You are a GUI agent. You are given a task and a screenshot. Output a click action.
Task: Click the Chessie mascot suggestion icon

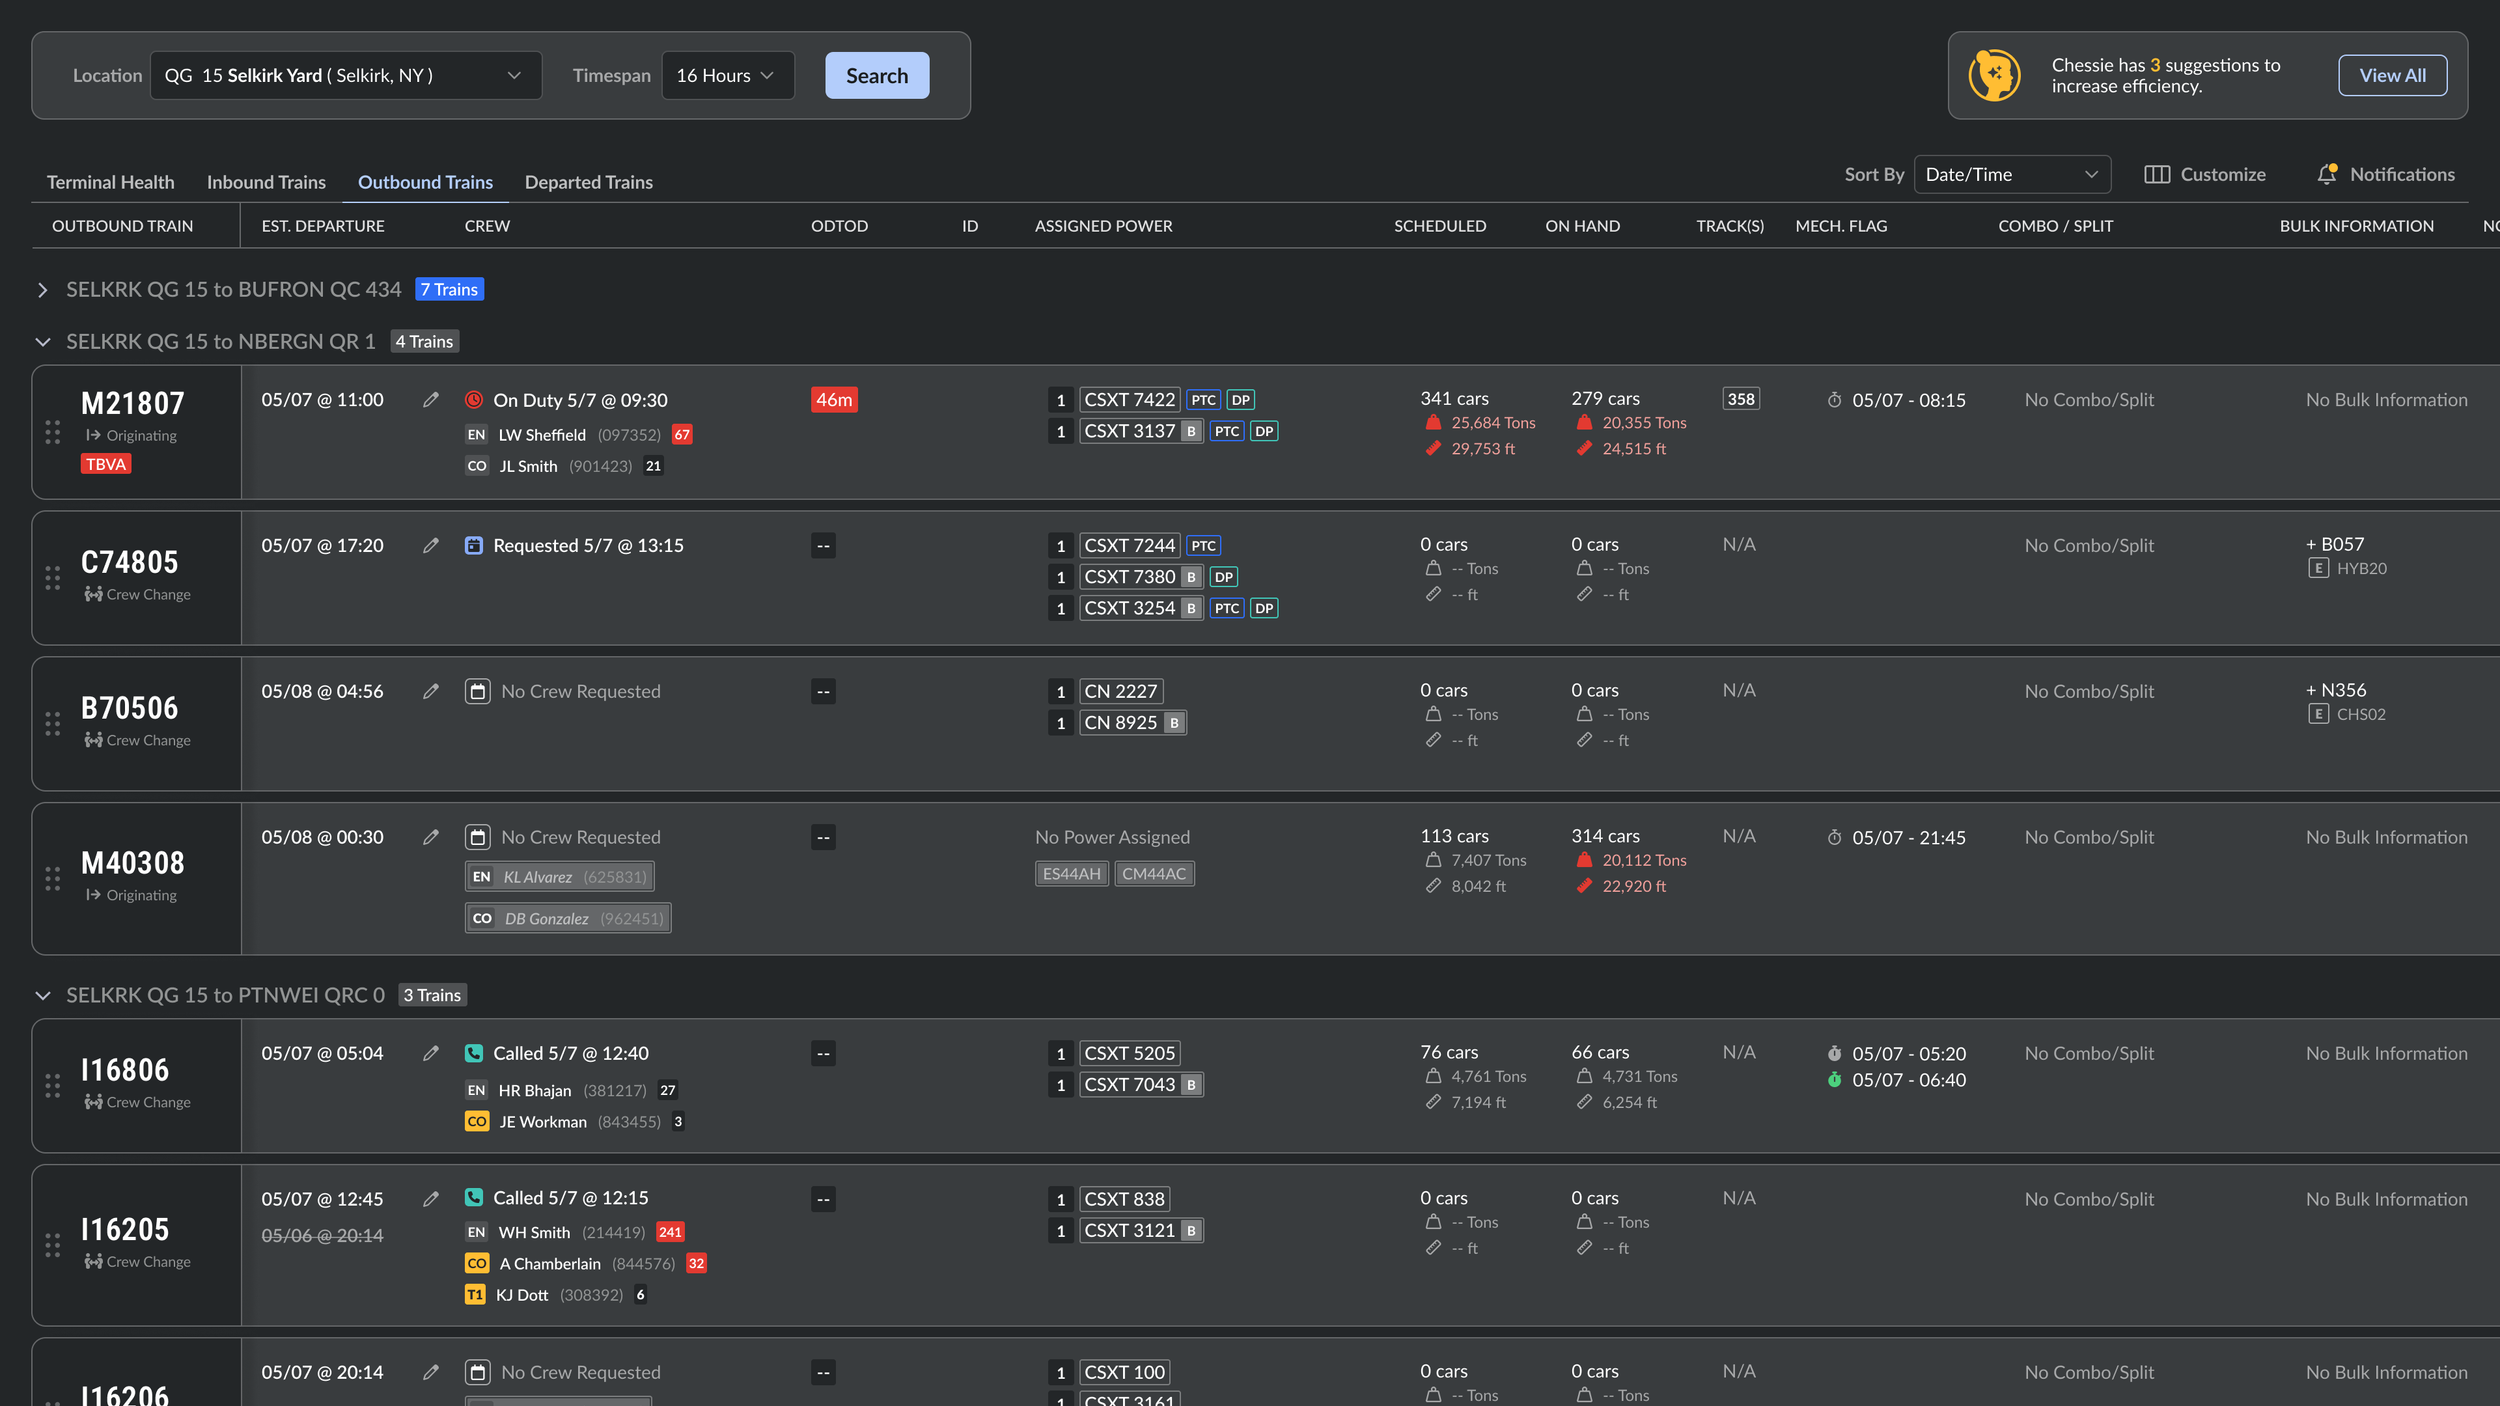tap(1994, 75)
